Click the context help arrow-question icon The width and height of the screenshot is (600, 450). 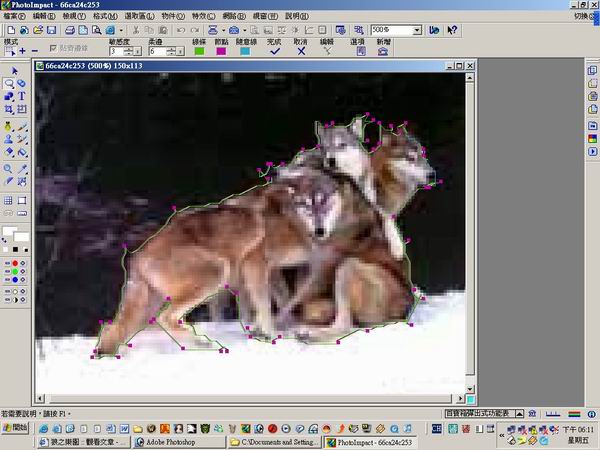pos(452,30)
